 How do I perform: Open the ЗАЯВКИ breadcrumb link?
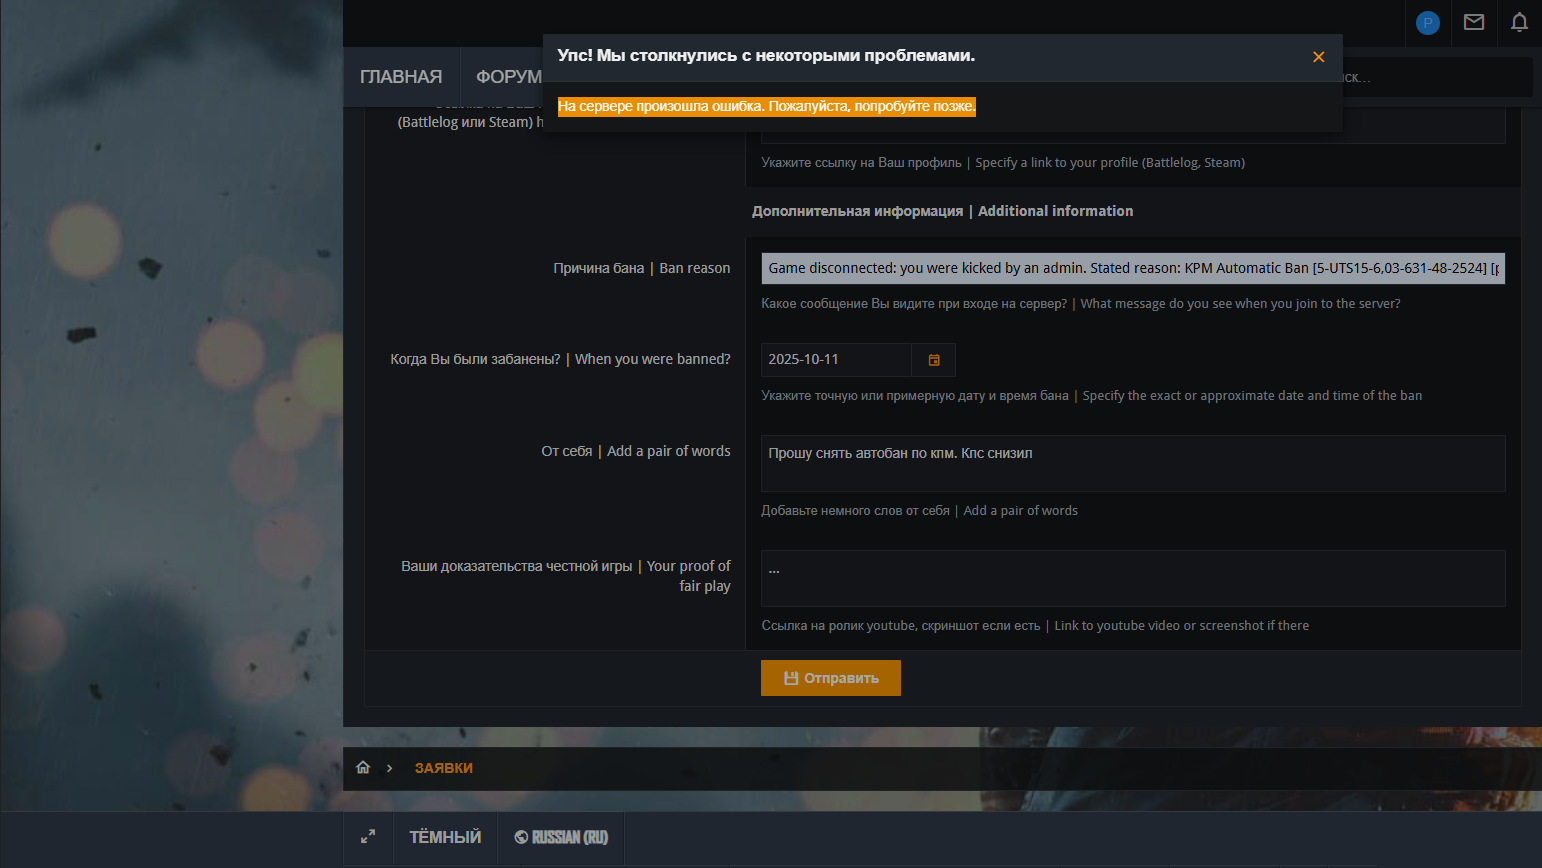(444, 768)
